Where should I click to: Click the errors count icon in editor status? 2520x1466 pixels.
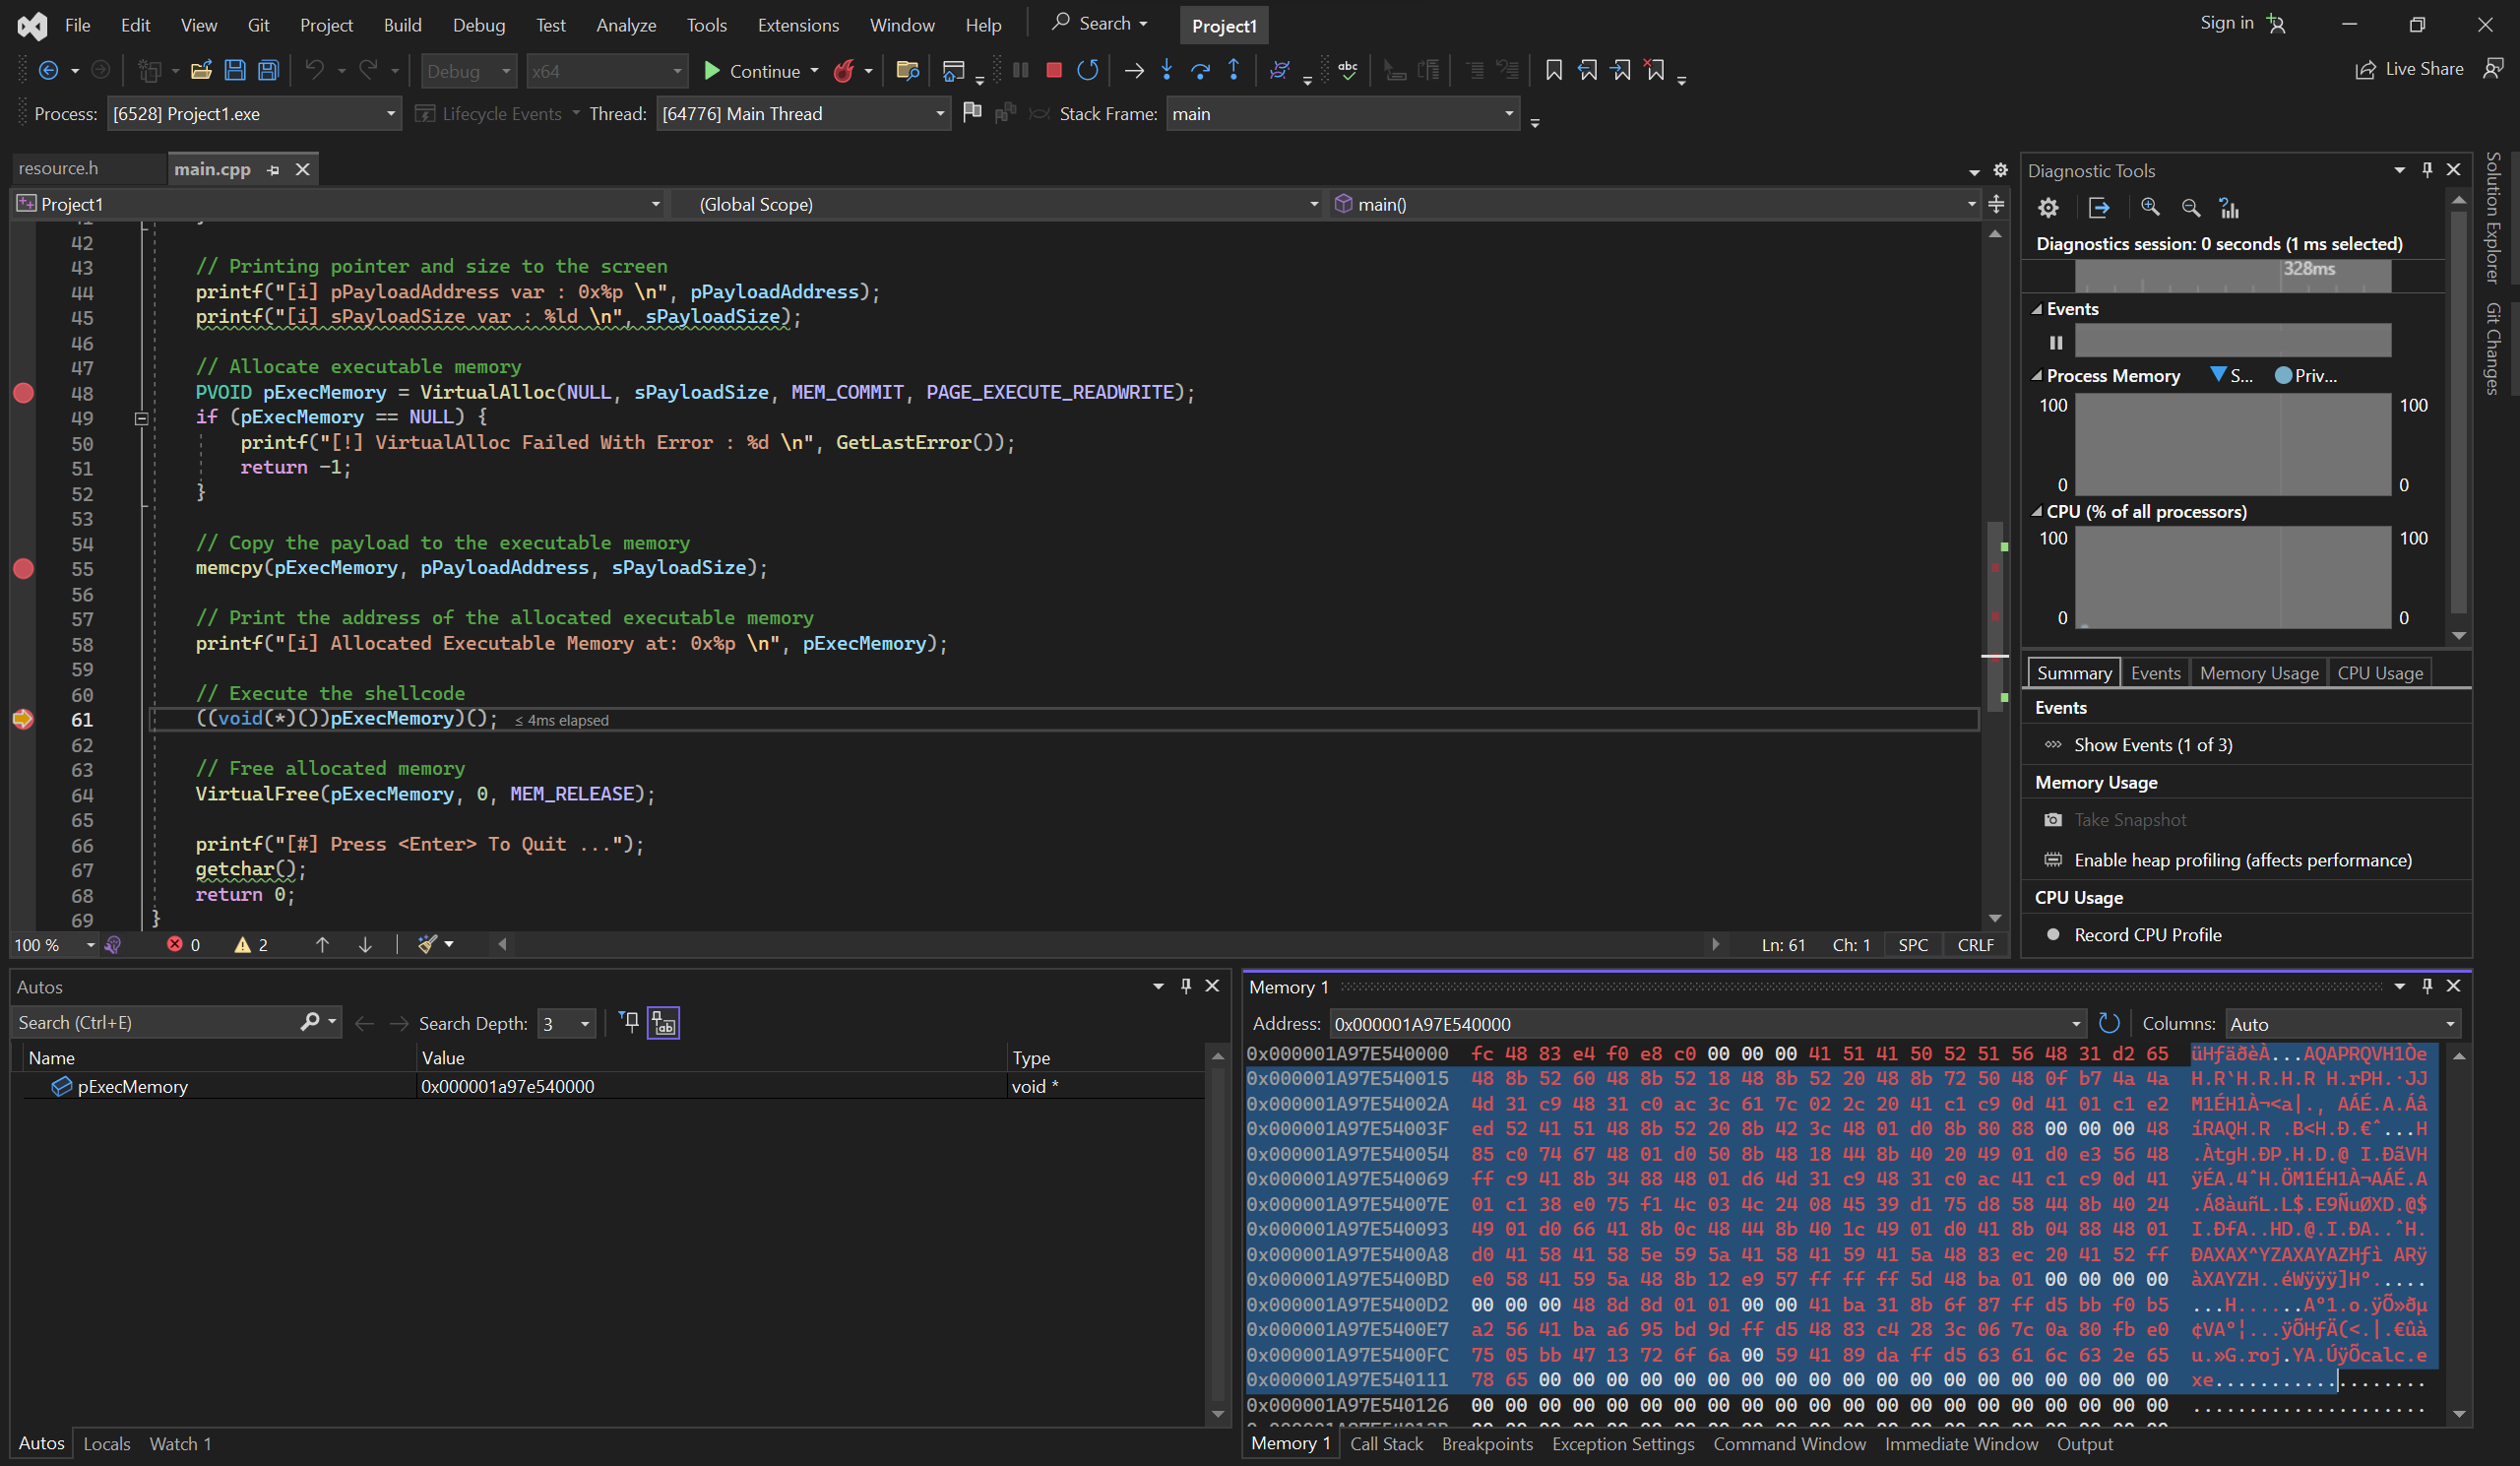(x=175, y=944)
